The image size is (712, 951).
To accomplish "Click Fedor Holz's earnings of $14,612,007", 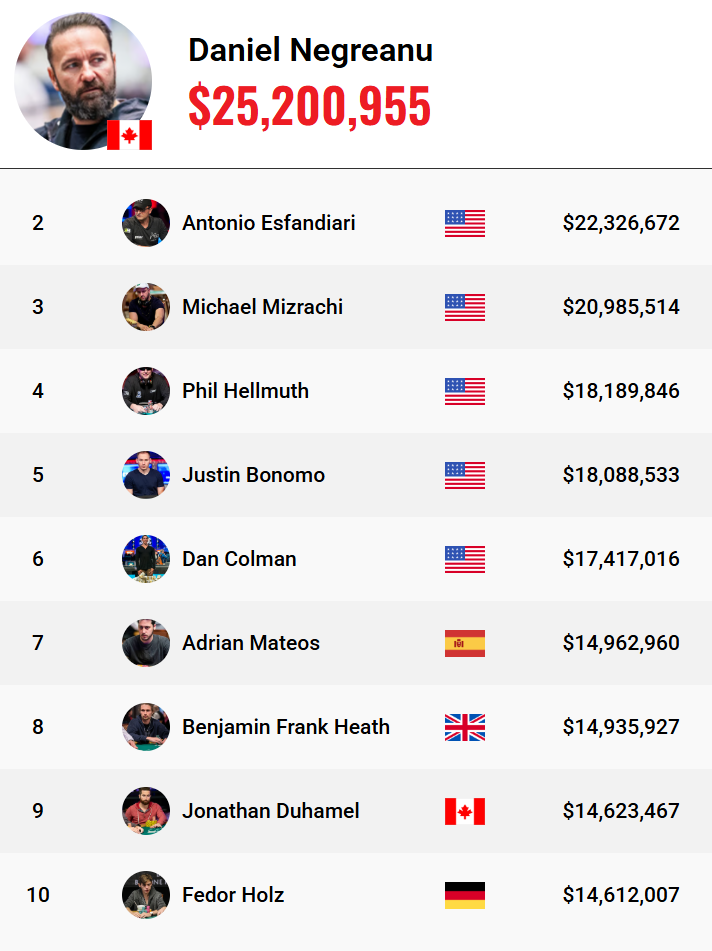I will click(x=621, y=895).
